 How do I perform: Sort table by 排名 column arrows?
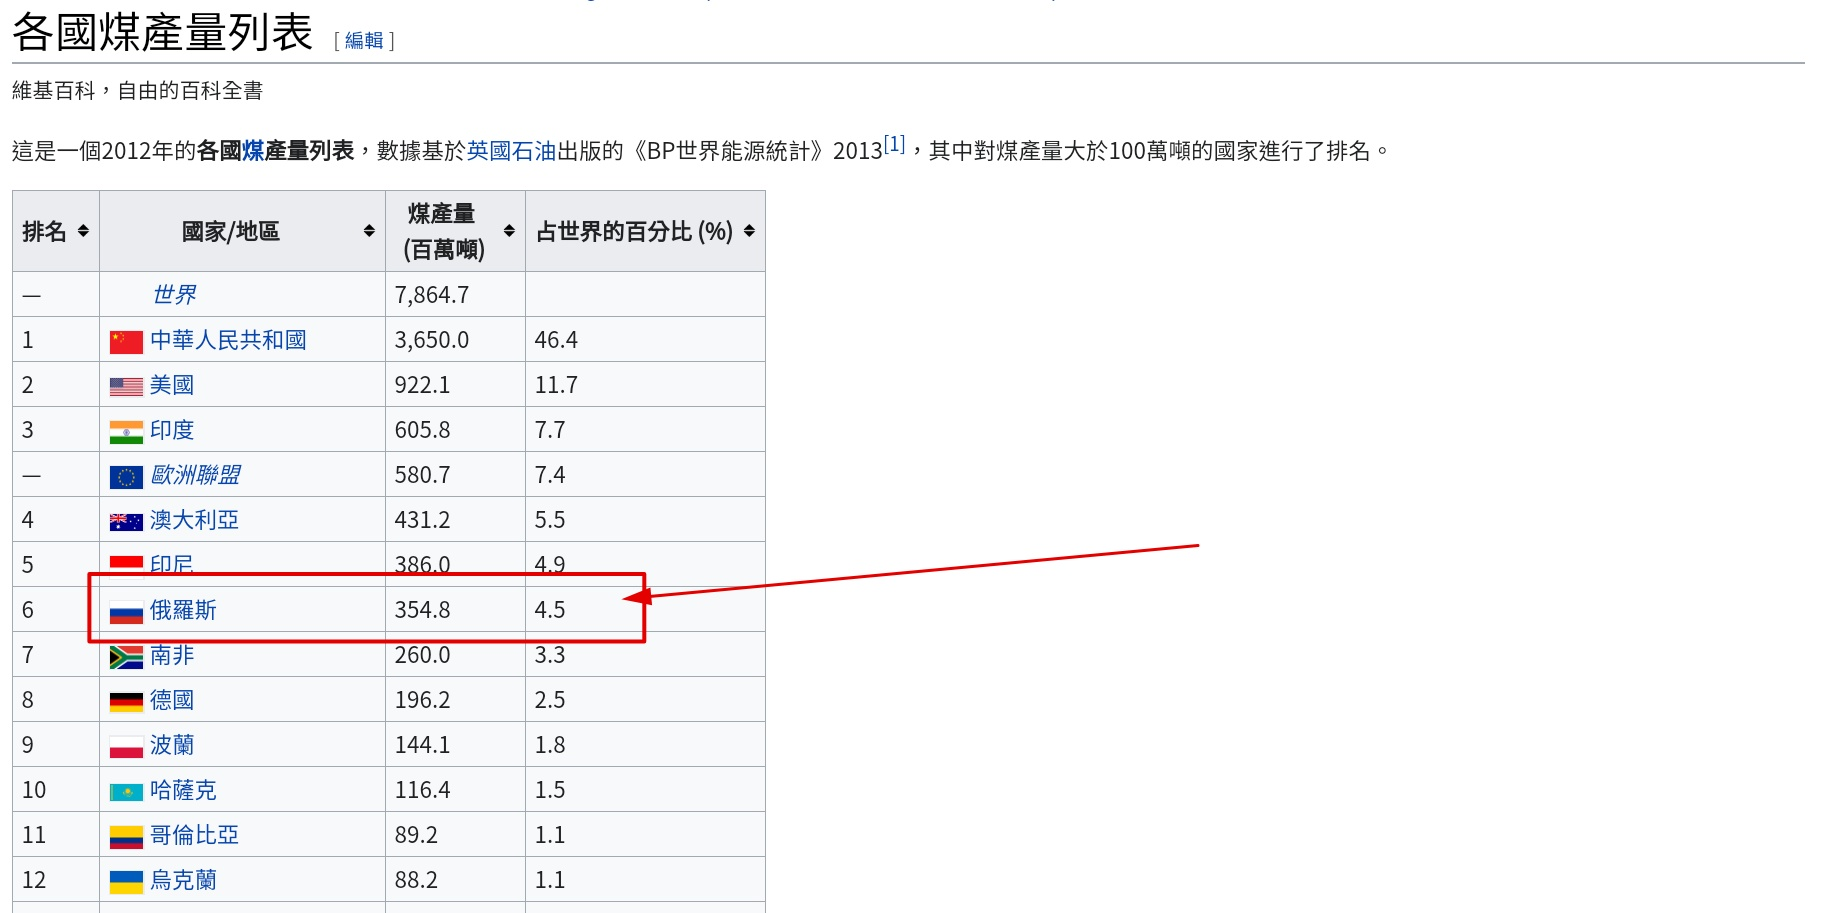click(83, 231)
